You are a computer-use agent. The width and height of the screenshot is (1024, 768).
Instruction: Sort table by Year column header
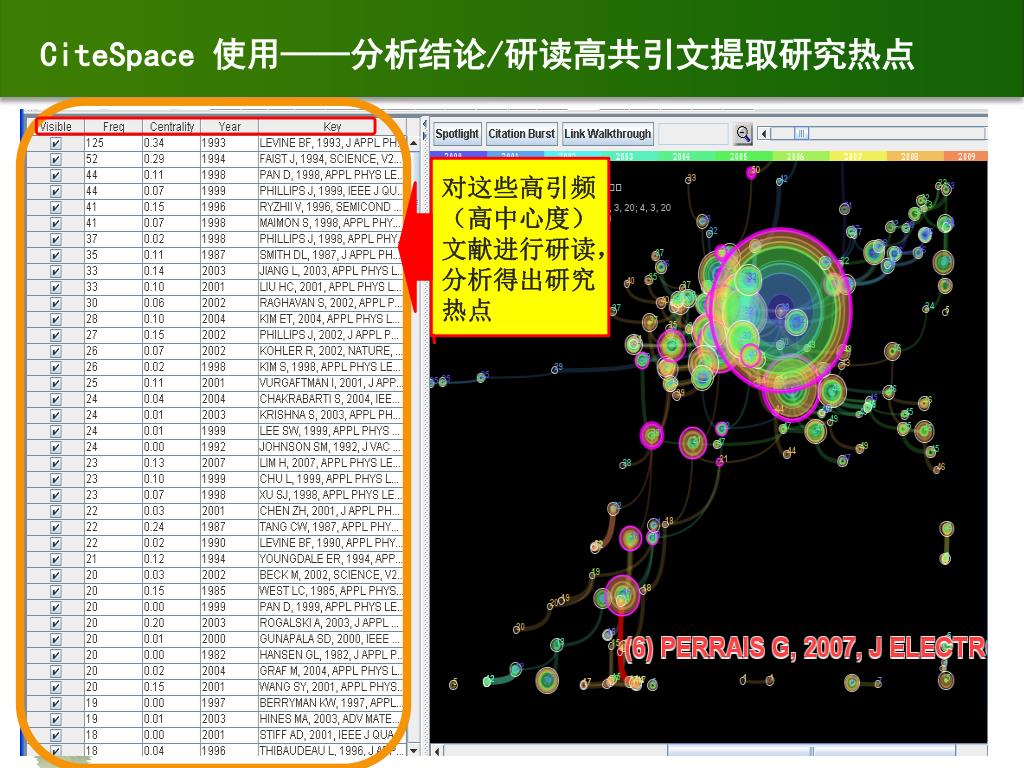coord(229,127)
